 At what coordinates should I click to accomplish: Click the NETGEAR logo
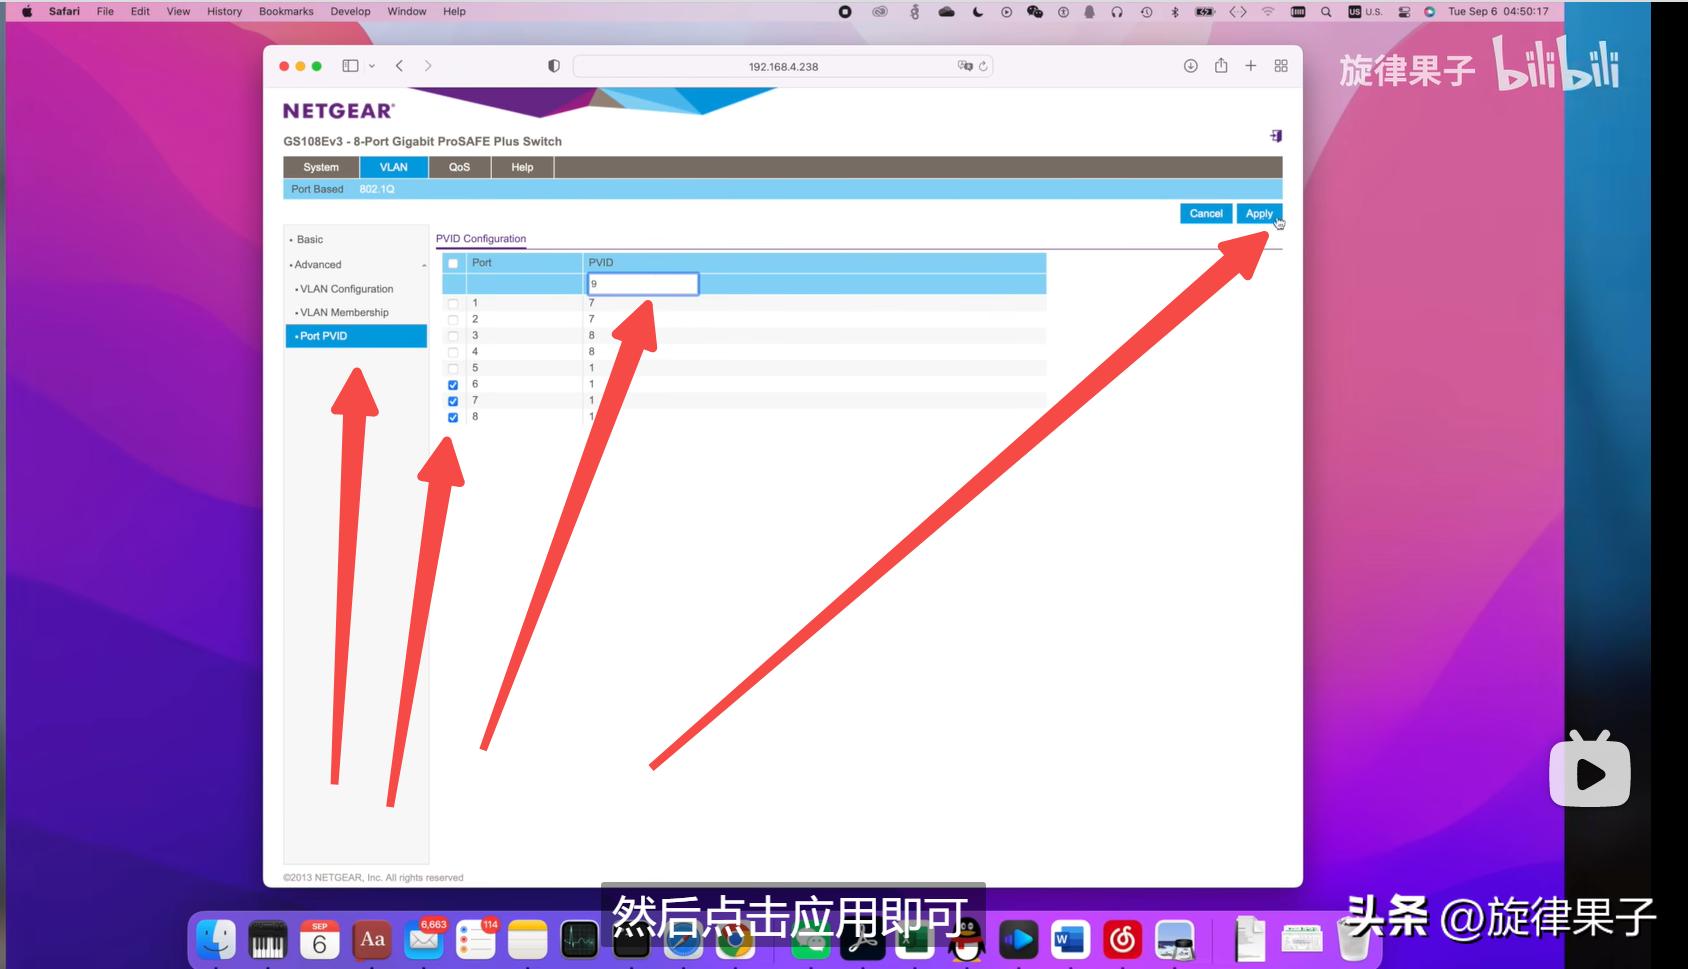point(339,111)
